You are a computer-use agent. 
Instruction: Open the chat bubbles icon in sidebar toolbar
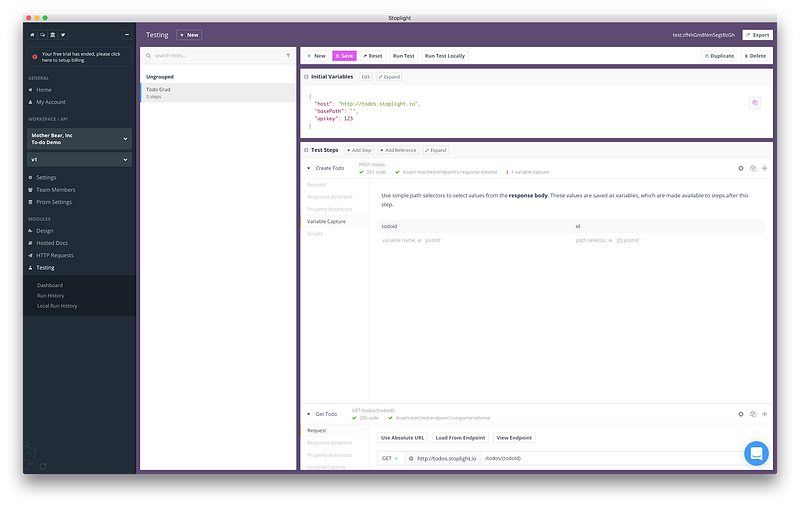pos(42,35)
